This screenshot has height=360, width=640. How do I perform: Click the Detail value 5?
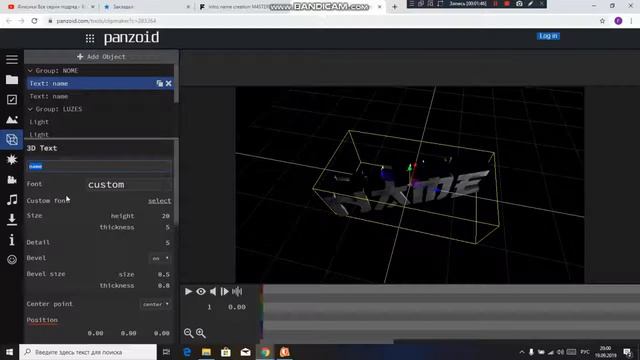(x=167, y=243)
